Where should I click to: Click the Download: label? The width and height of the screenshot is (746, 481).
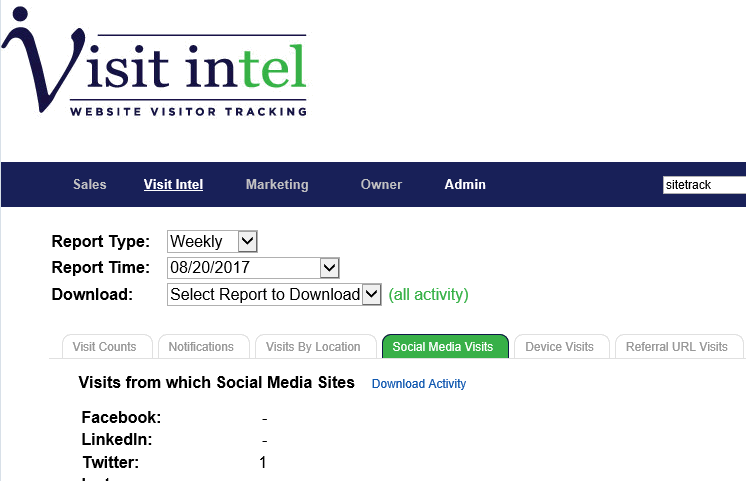tap(92, 294)
